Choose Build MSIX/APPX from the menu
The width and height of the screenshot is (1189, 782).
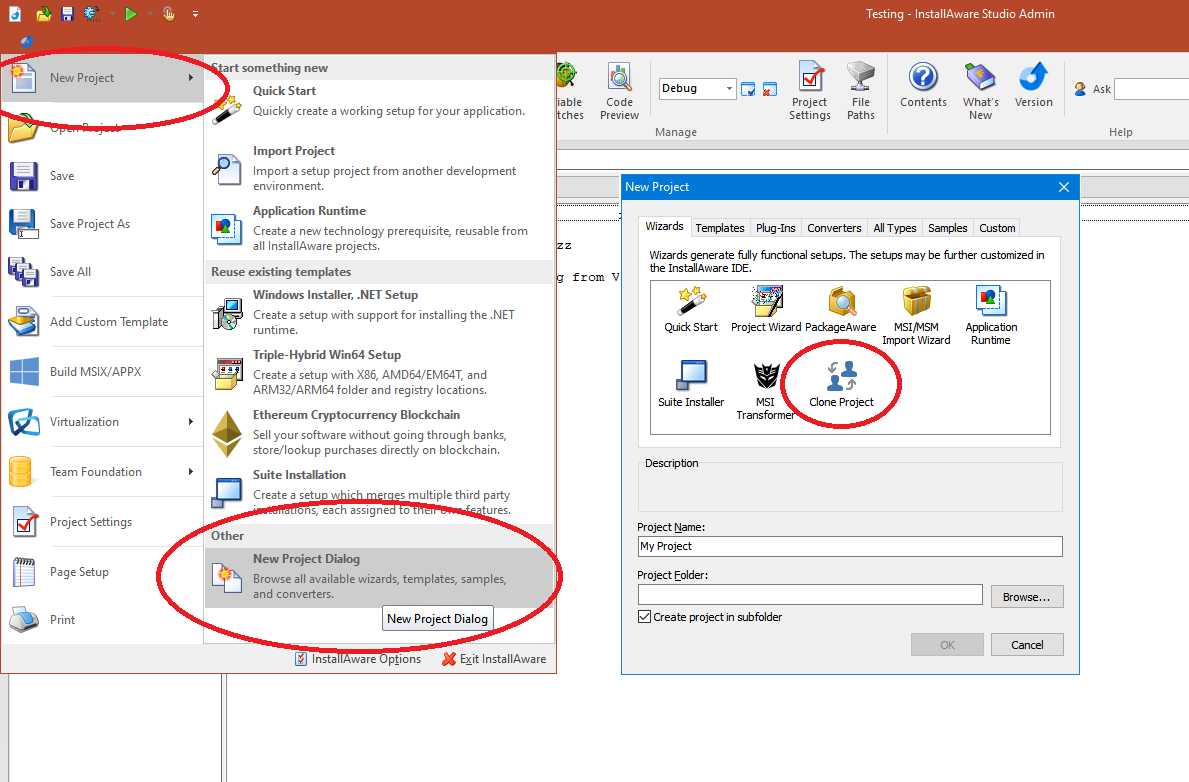pos(102,372)
